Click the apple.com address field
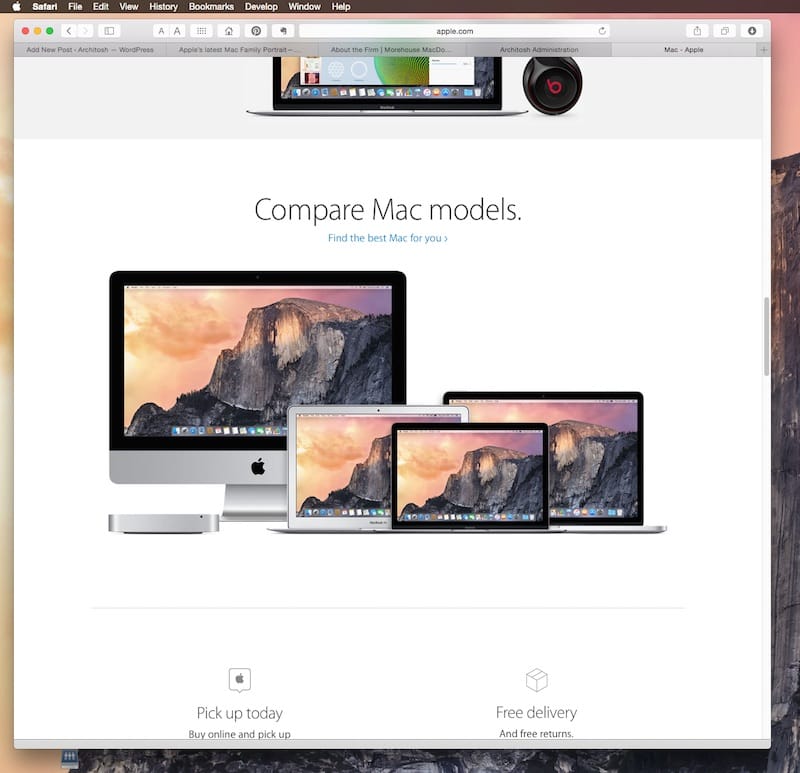 click(454, 31)
